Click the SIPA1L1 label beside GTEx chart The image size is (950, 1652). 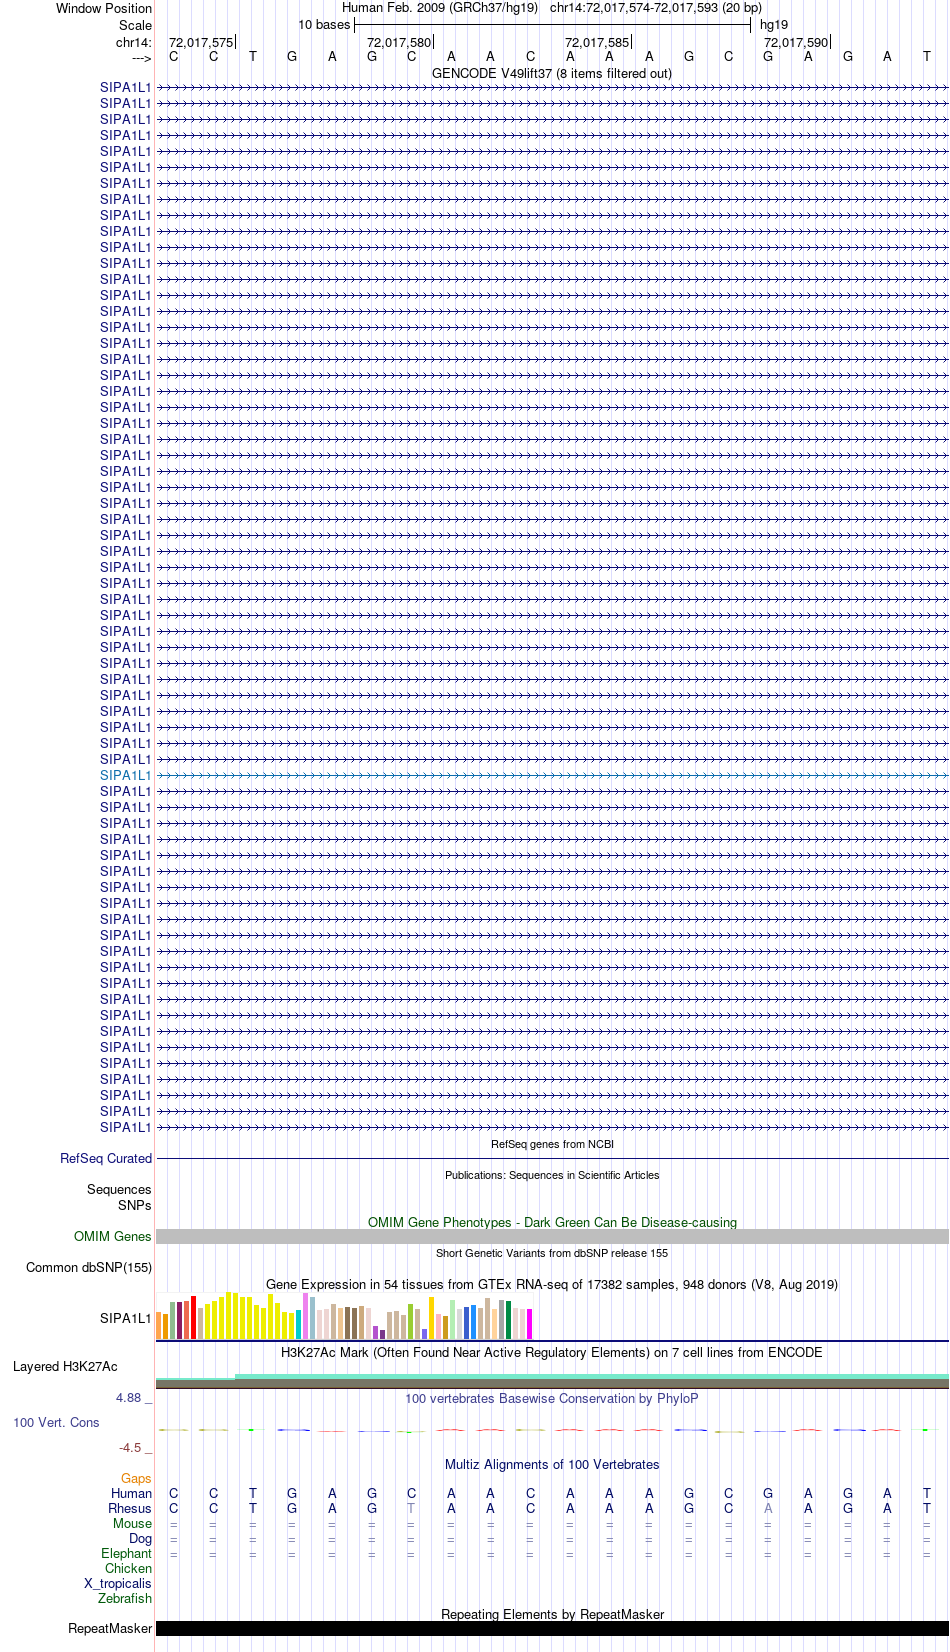click(126, 1318)
